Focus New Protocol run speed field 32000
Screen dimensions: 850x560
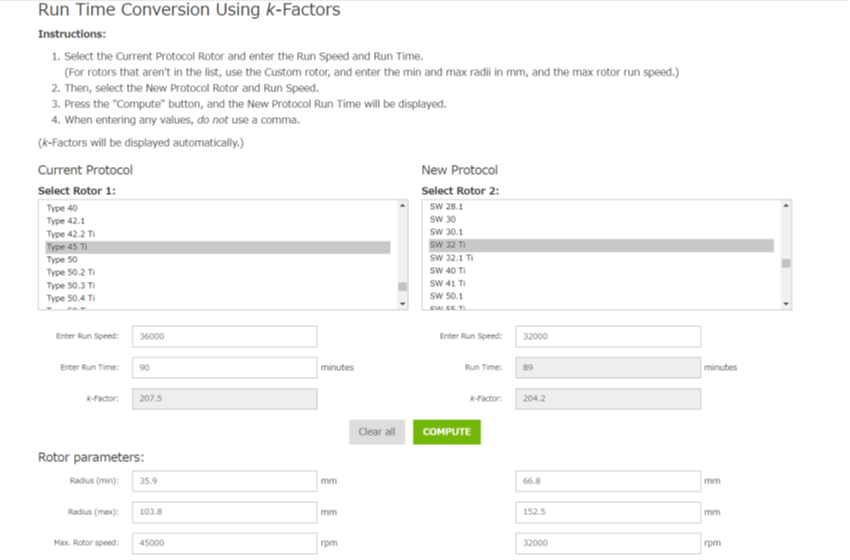tap(608, 337)
